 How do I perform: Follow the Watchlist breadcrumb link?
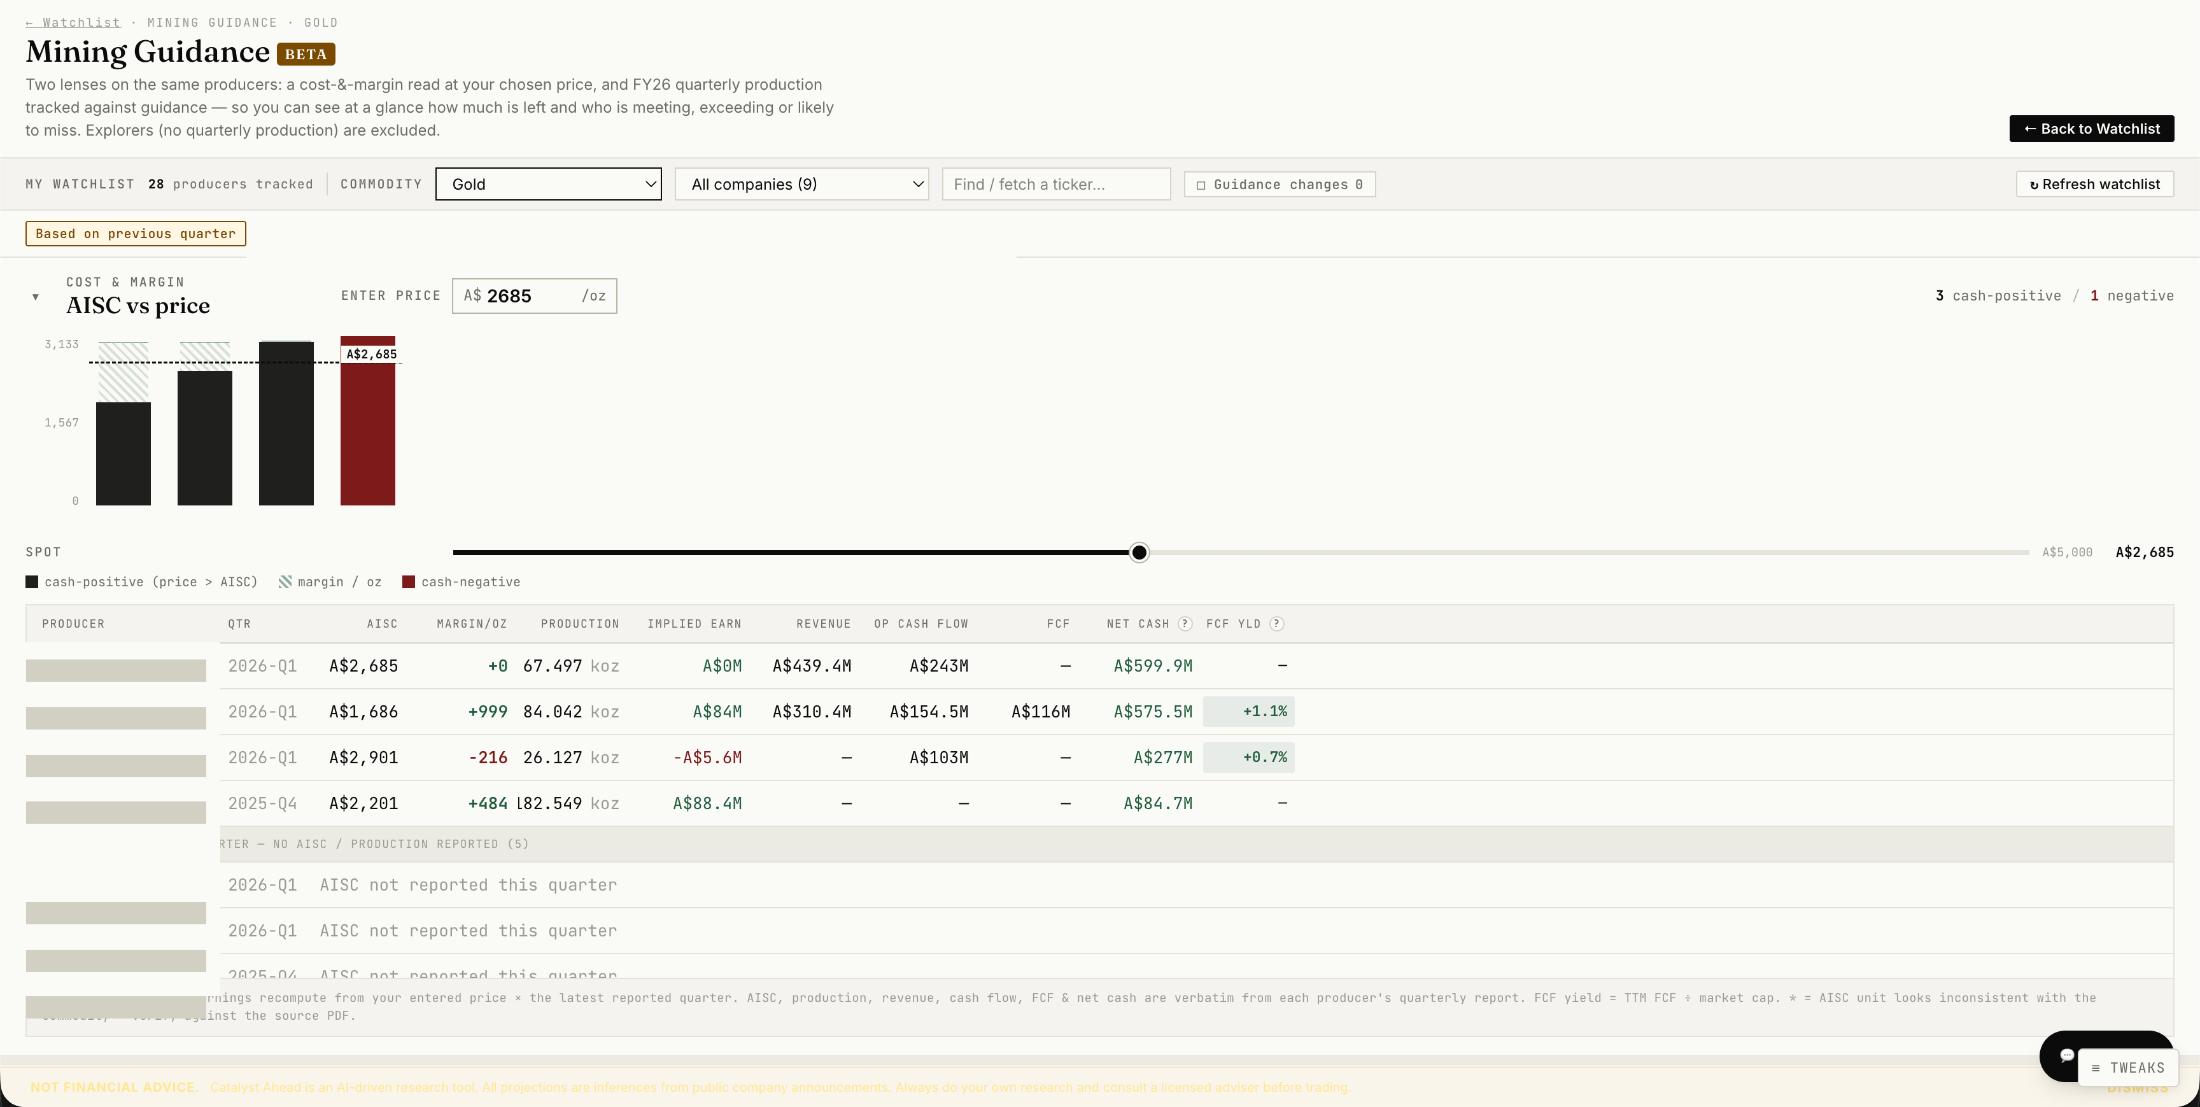click(73, 22)
